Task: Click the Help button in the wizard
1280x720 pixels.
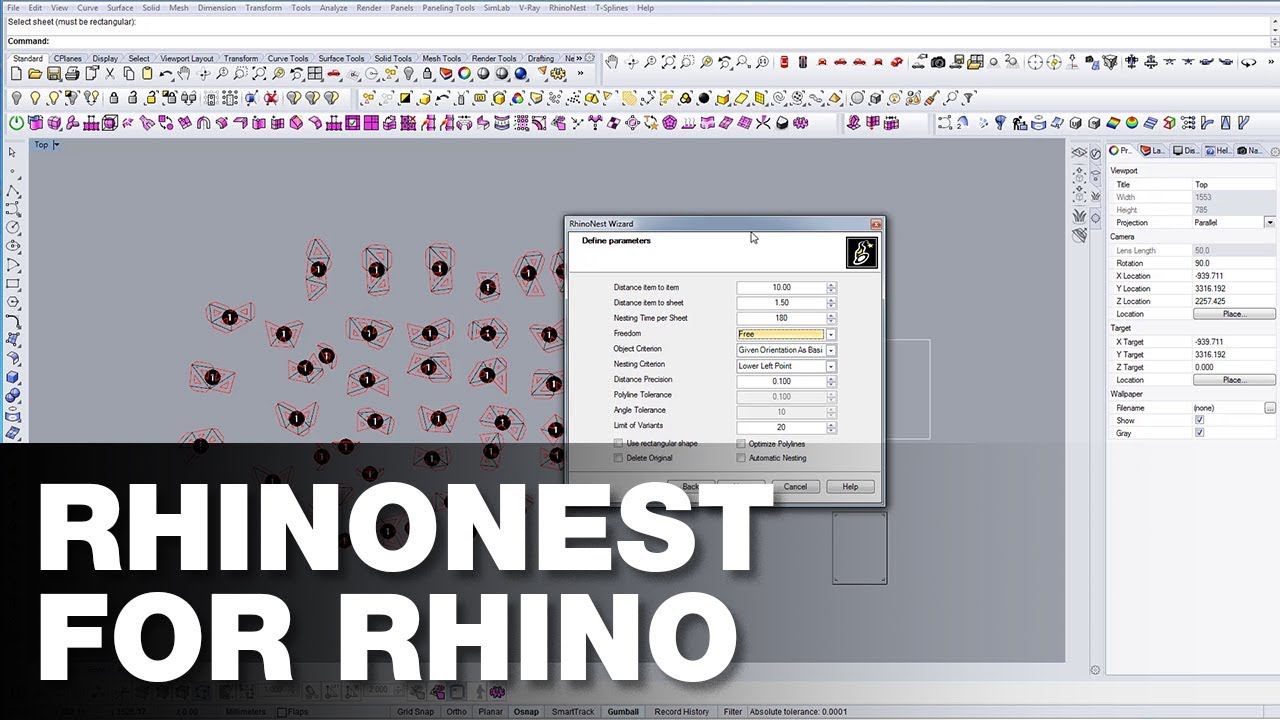Action: (850, 487)
